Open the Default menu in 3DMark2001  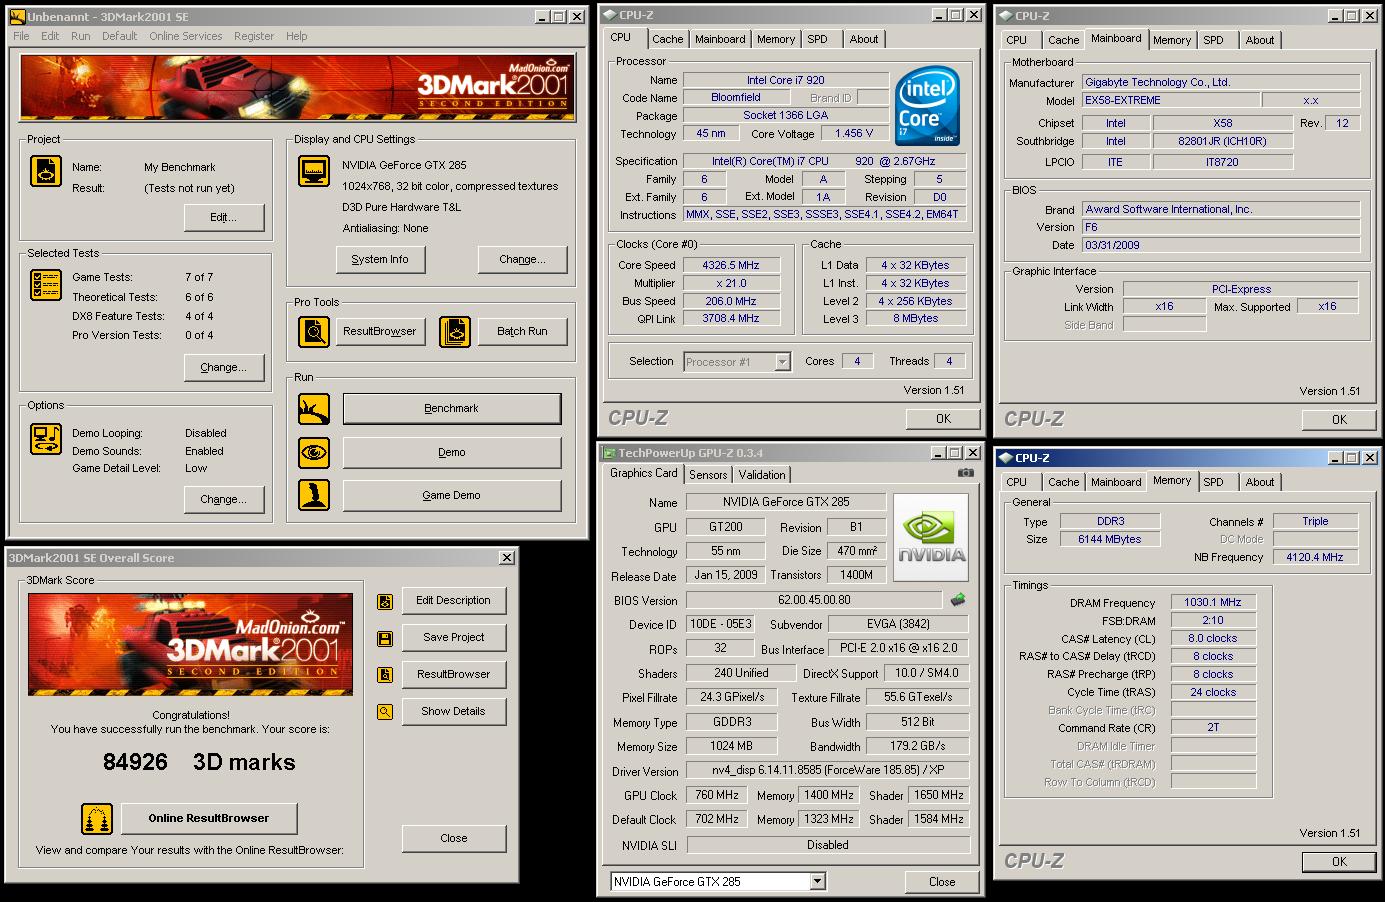pyautogui.click(x=119, y=36)
